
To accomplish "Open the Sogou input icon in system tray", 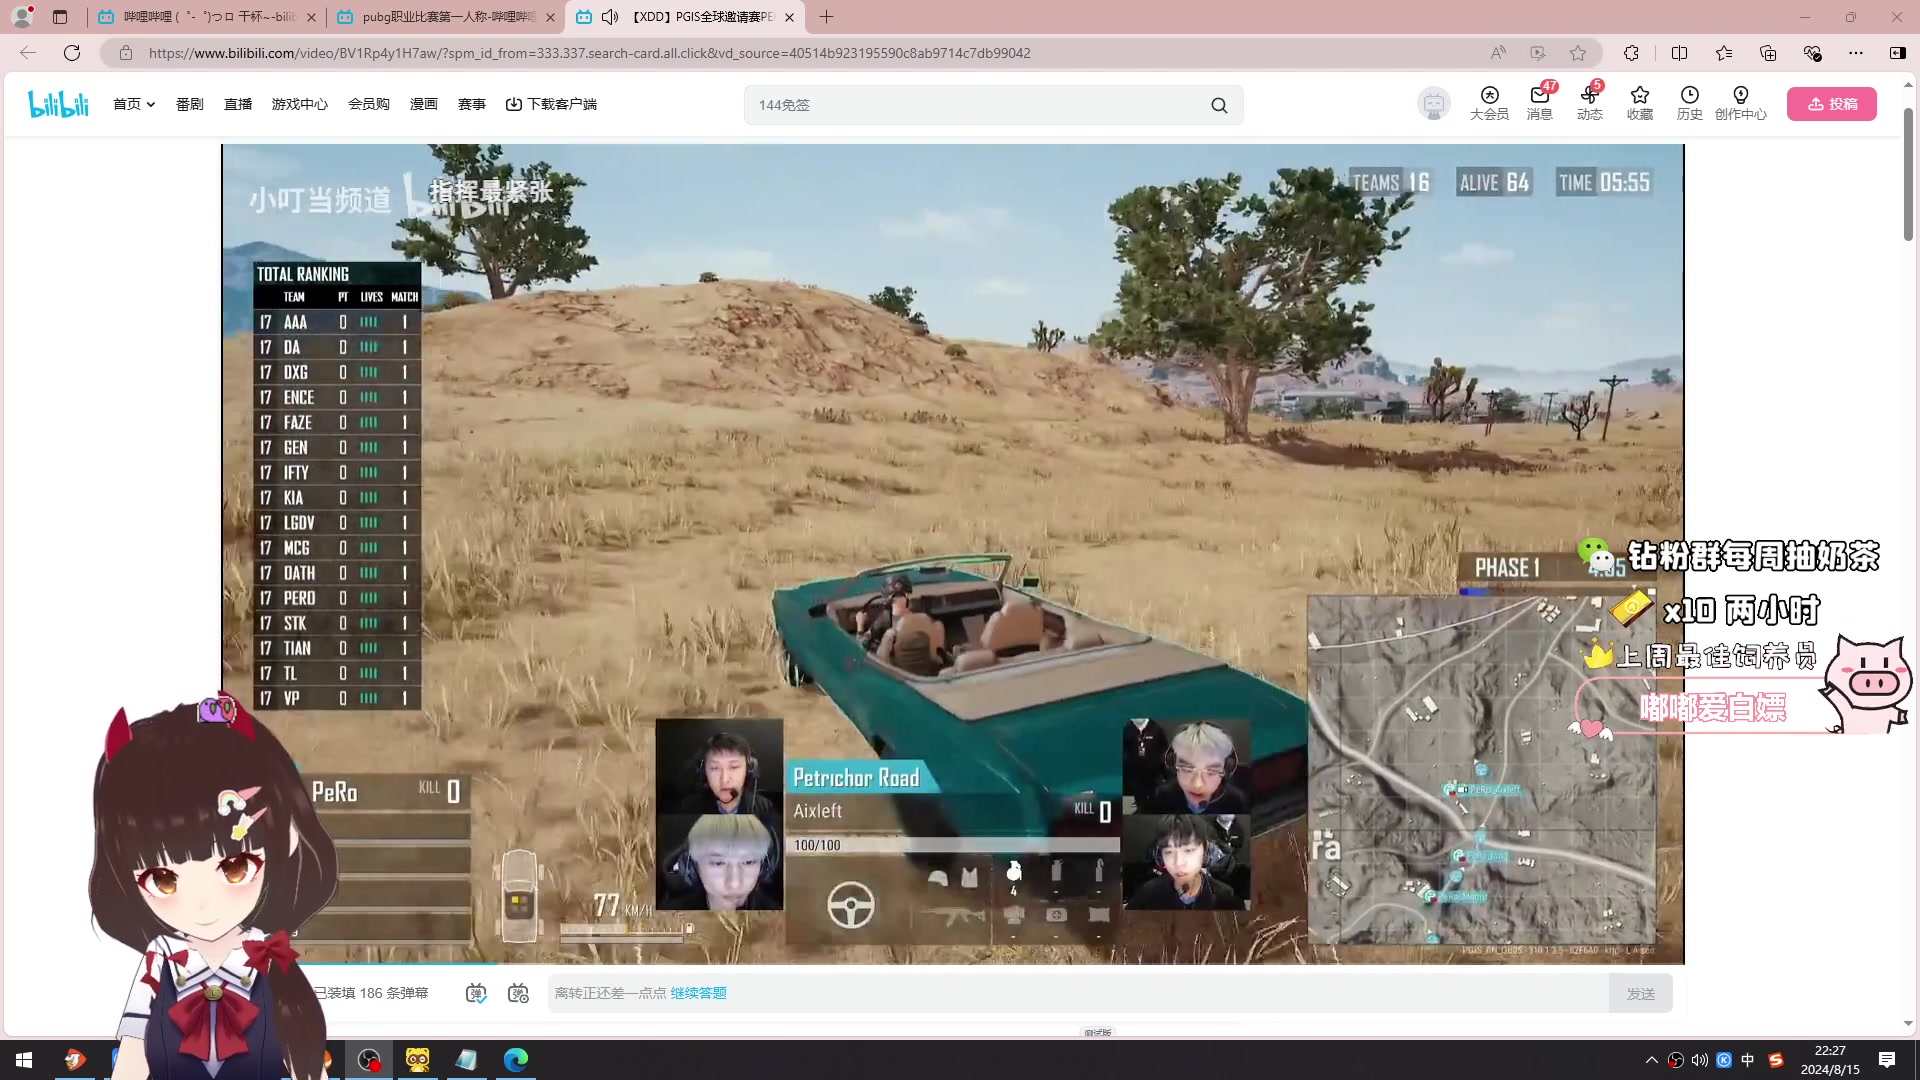I will 1776,1060.
